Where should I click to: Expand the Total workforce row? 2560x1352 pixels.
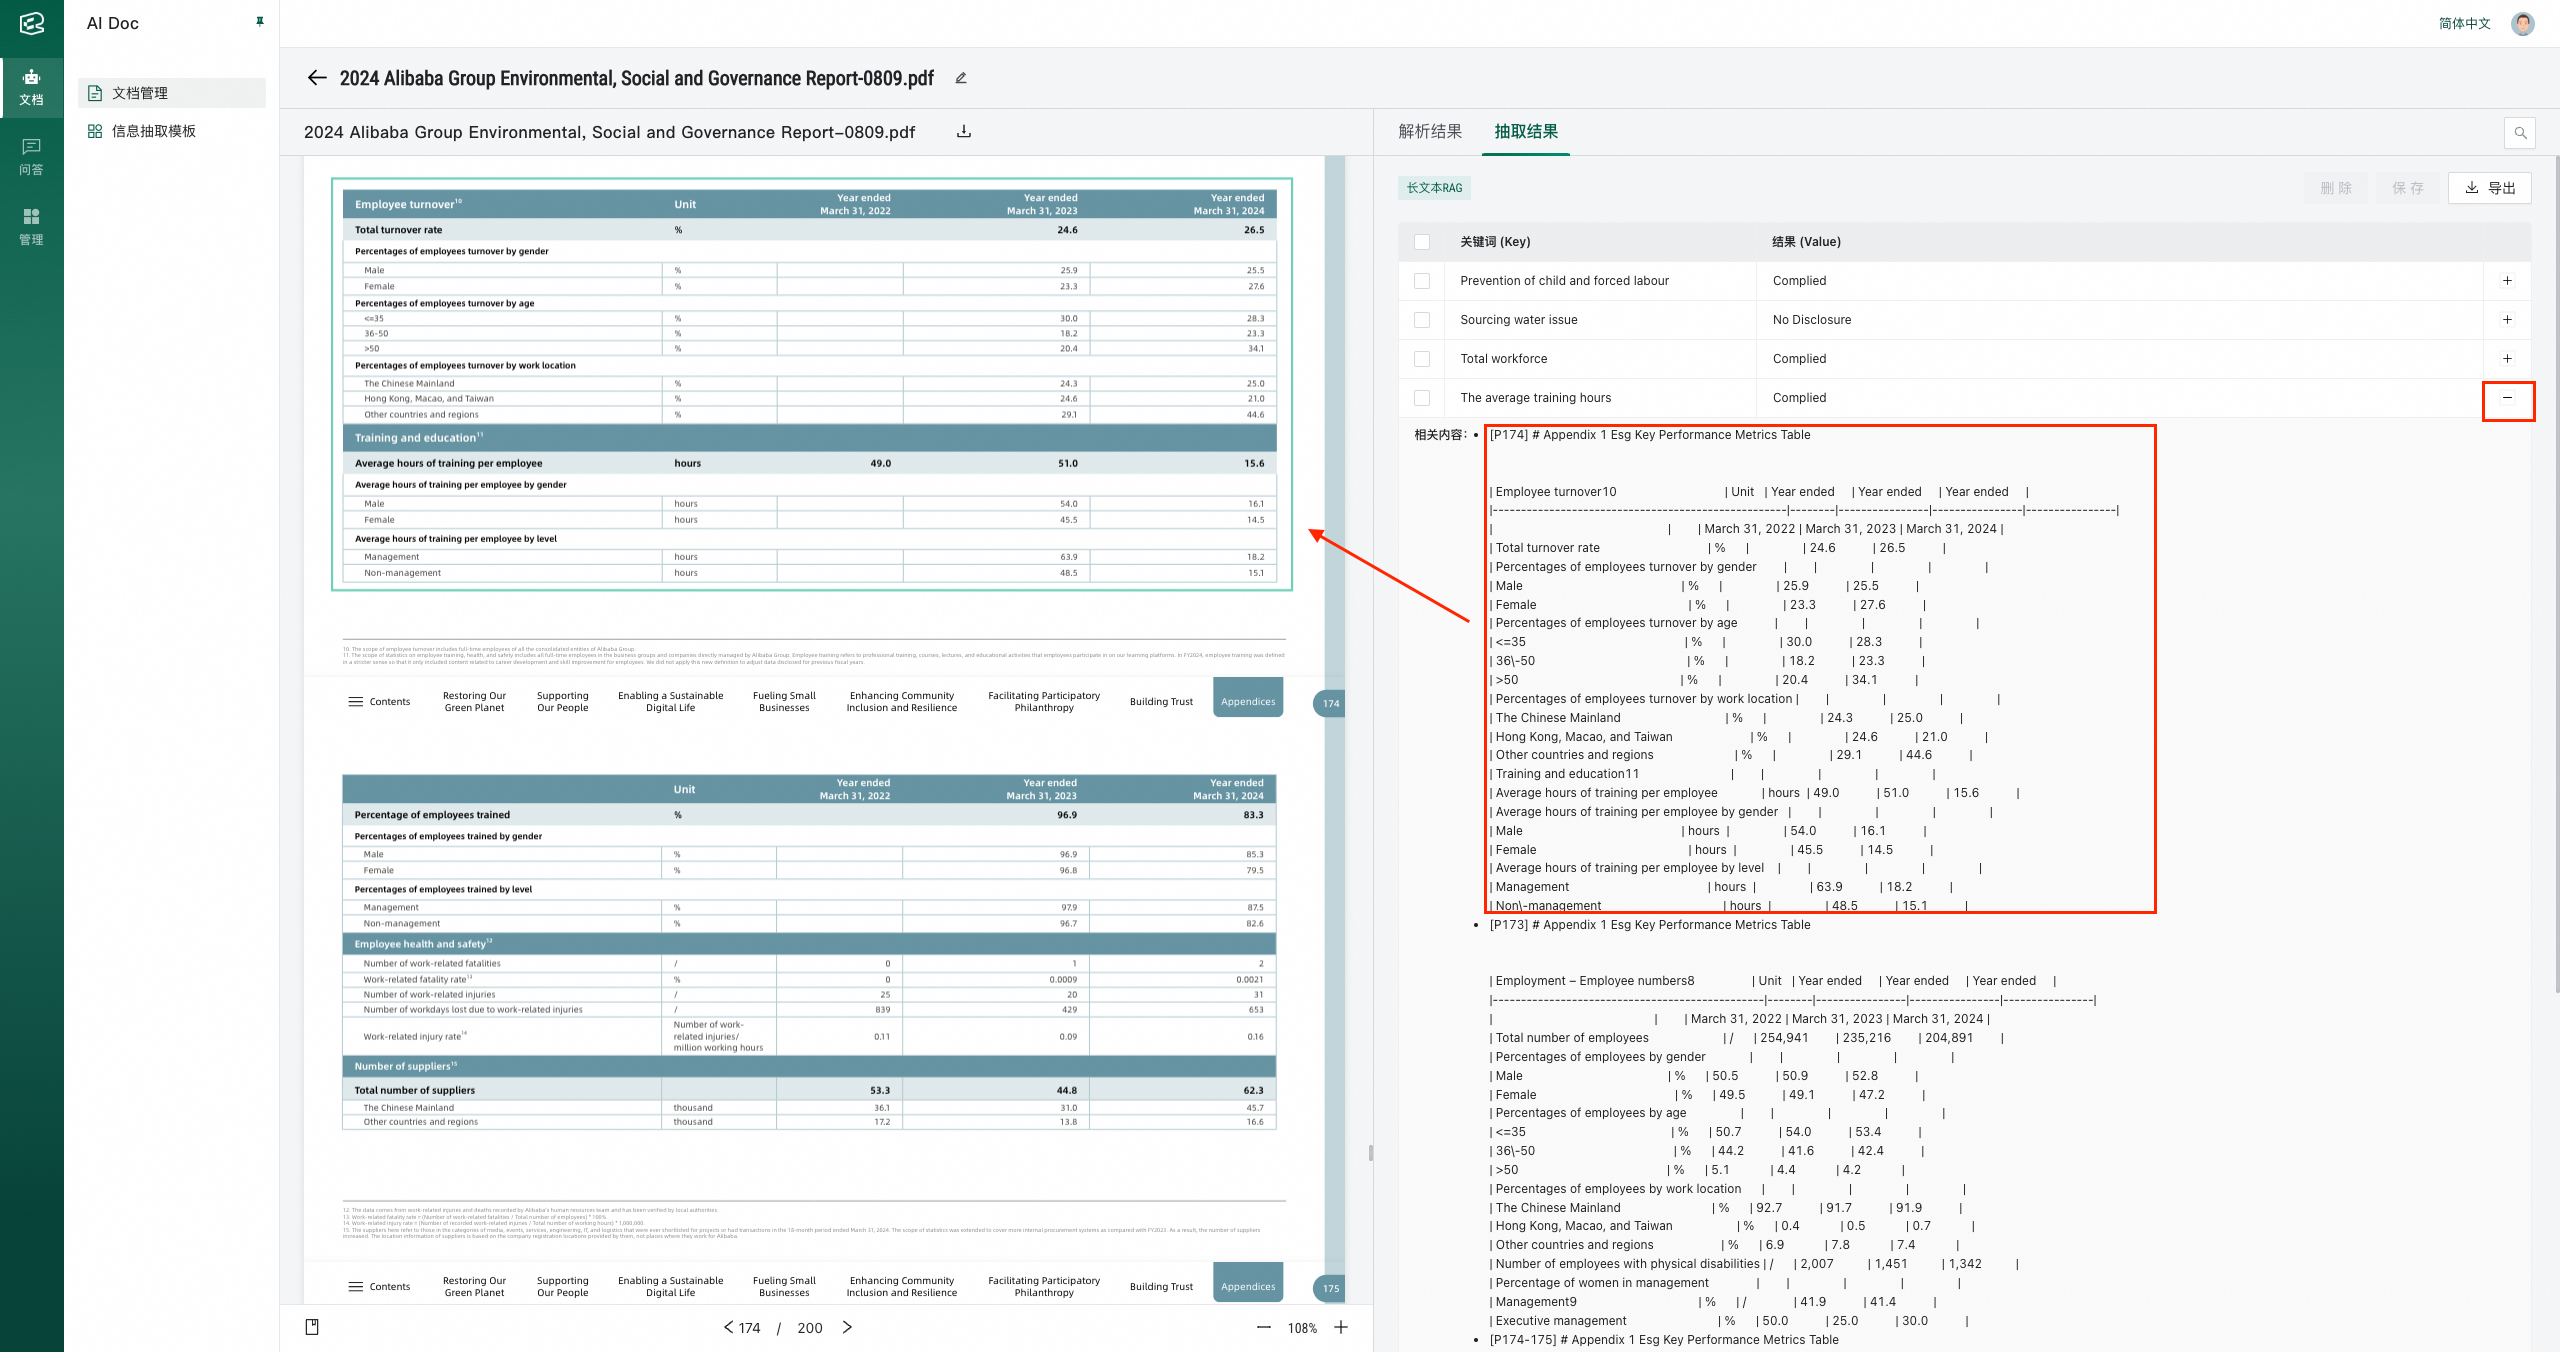coord(2507,359)
